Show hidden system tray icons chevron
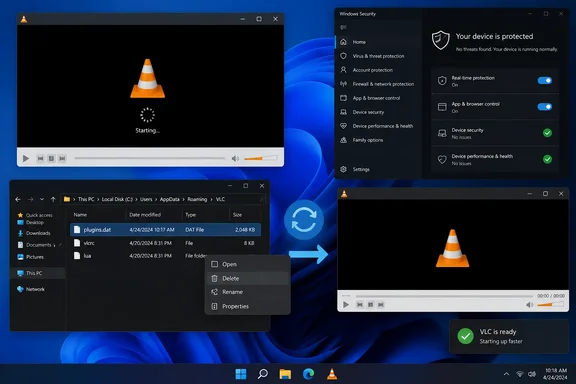The image size is (576, 384). (x=506, y=374)
